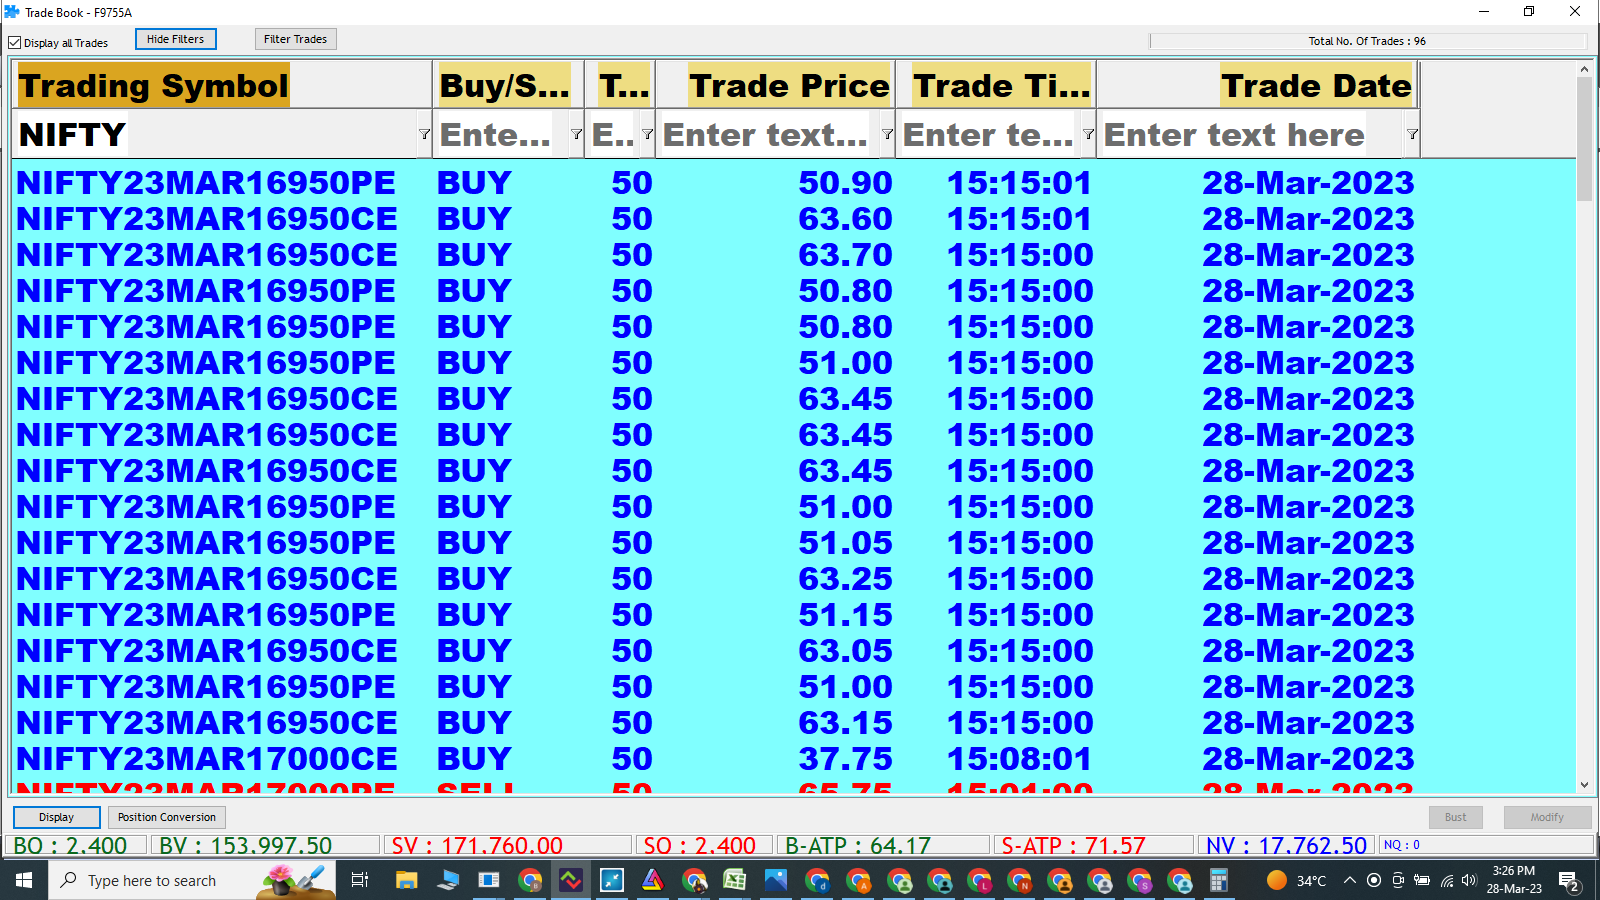Click the Trade Date column filter funnel

tap(1412, 134)
